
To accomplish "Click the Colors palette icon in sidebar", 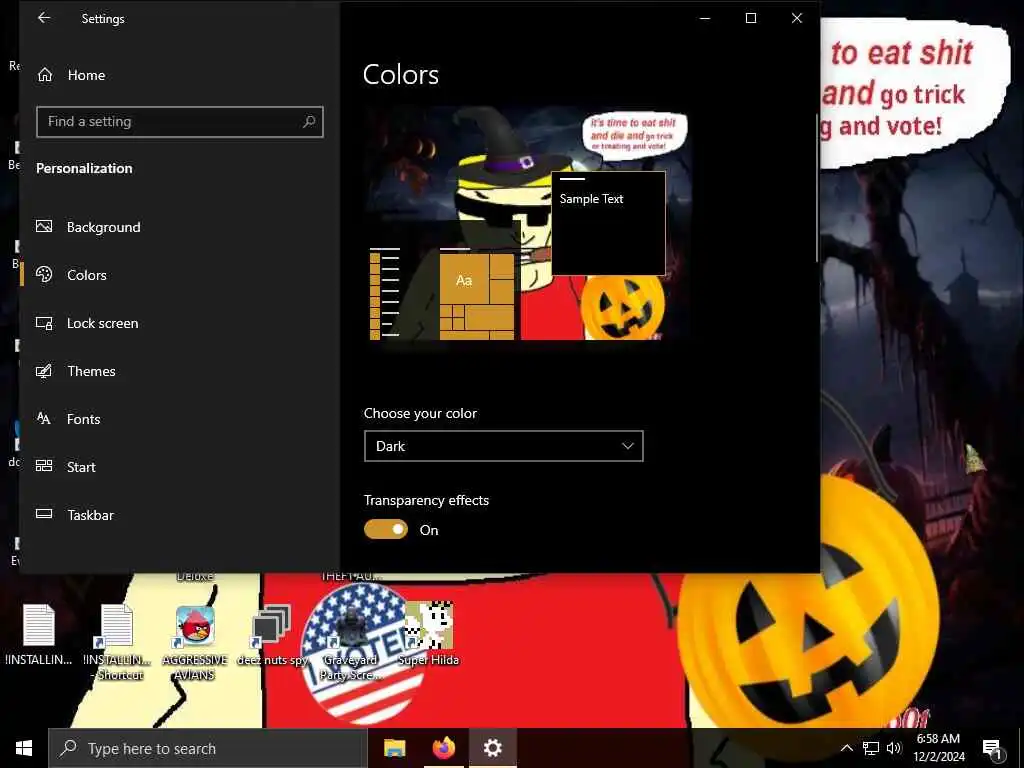I will (44, 274).
